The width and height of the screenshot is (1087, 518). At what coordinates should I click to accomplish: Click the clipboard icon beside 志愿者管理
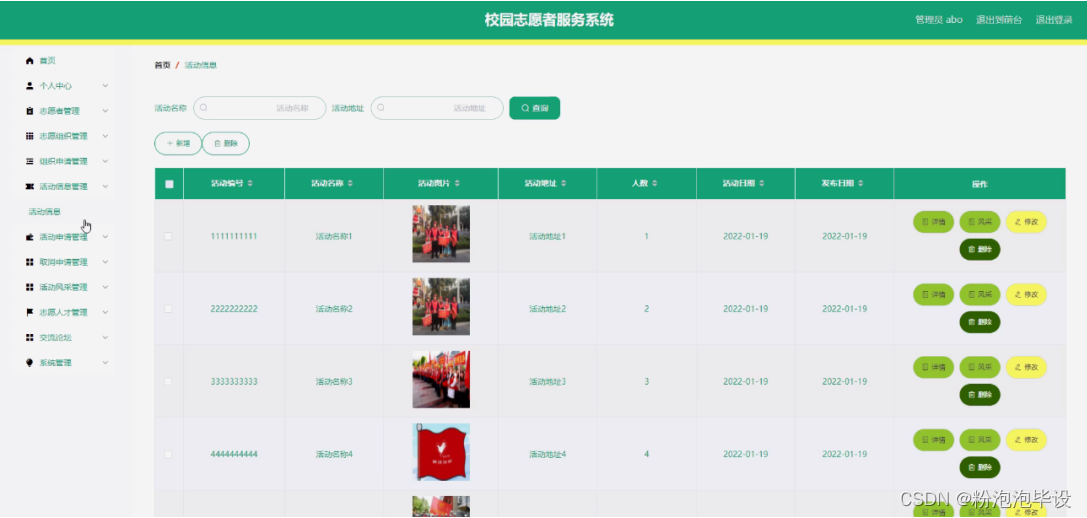coord(29,111)
